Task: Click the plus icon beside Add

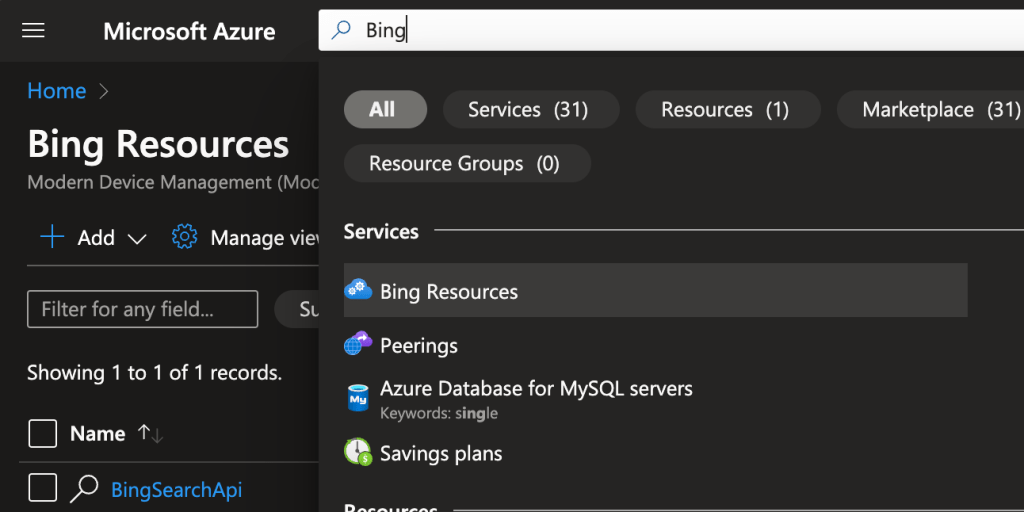Action: [x=51, y=237]
